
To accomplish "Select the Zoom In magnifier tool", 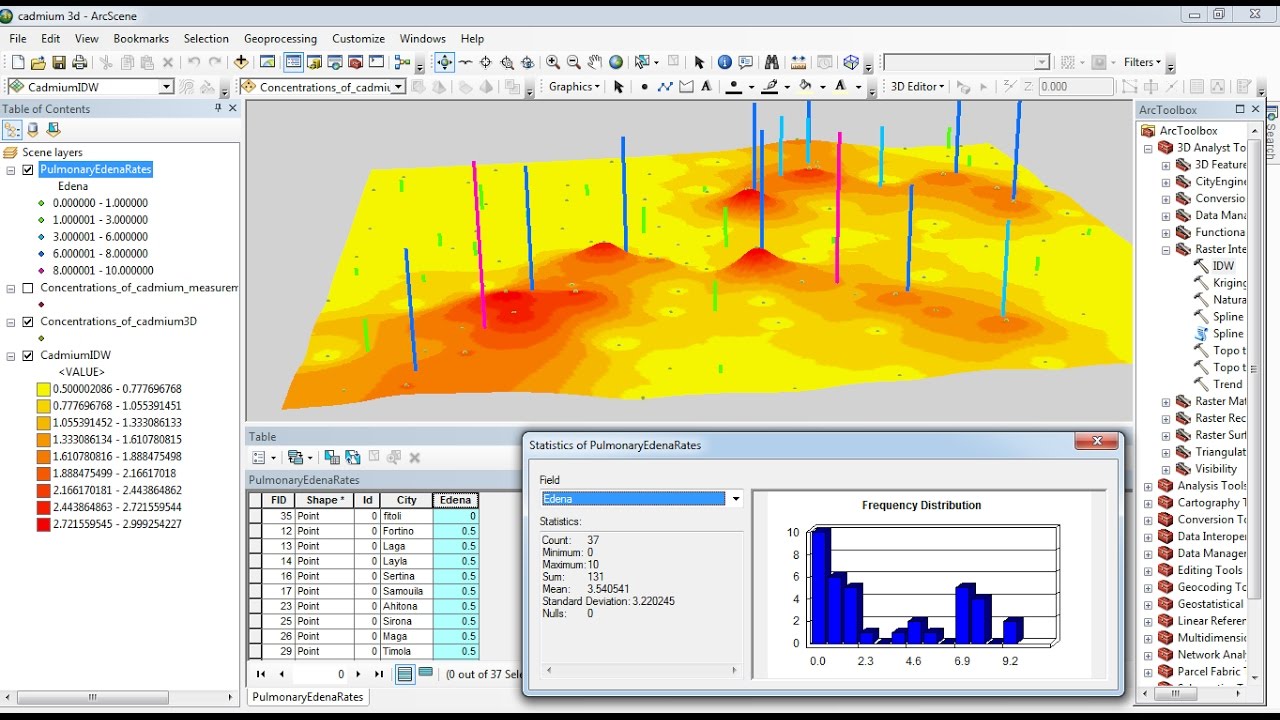I will coord(552,62).
